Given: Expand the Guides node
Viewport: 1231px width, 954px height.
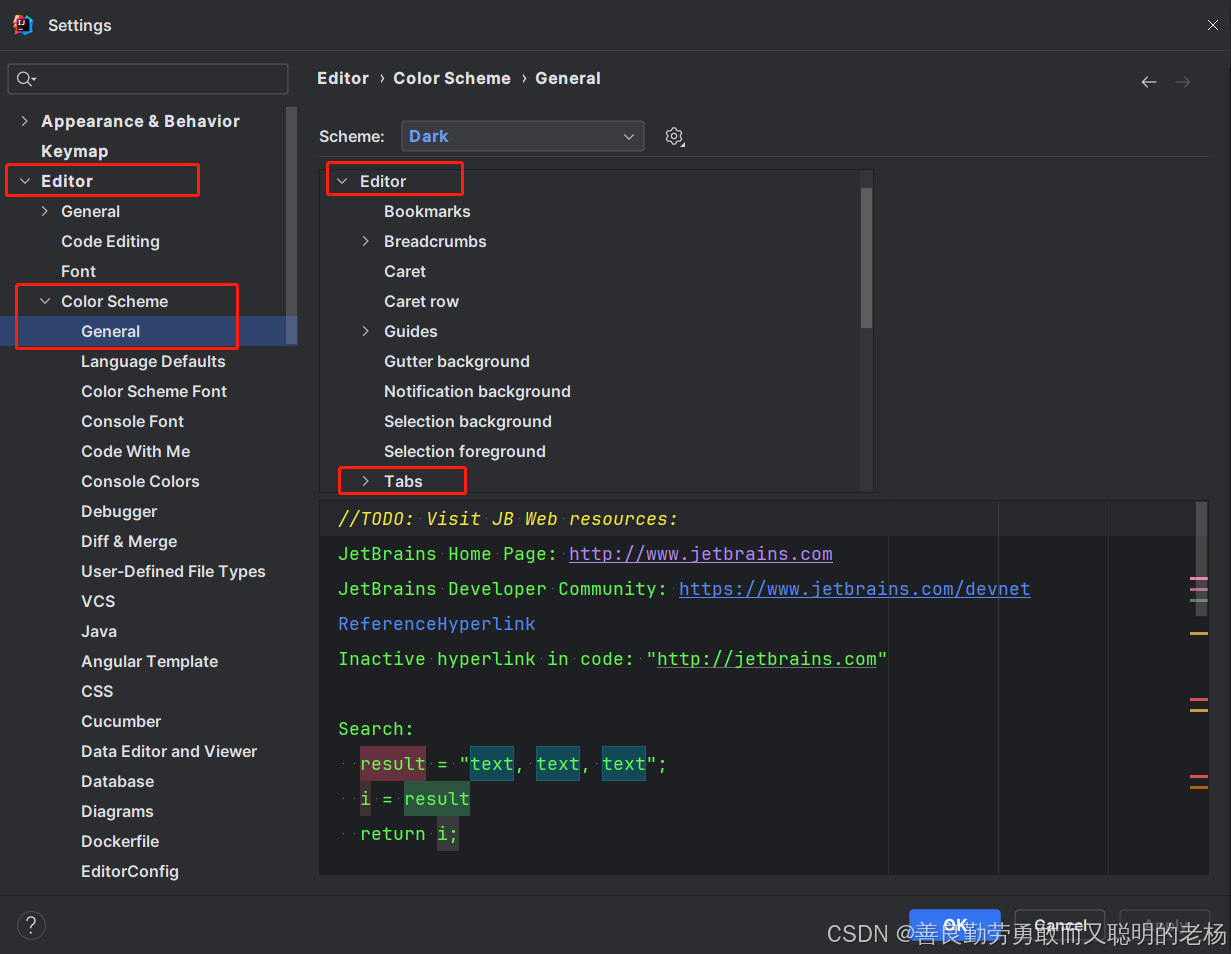Looking at the screenshot, I should [x=365, y=331].
